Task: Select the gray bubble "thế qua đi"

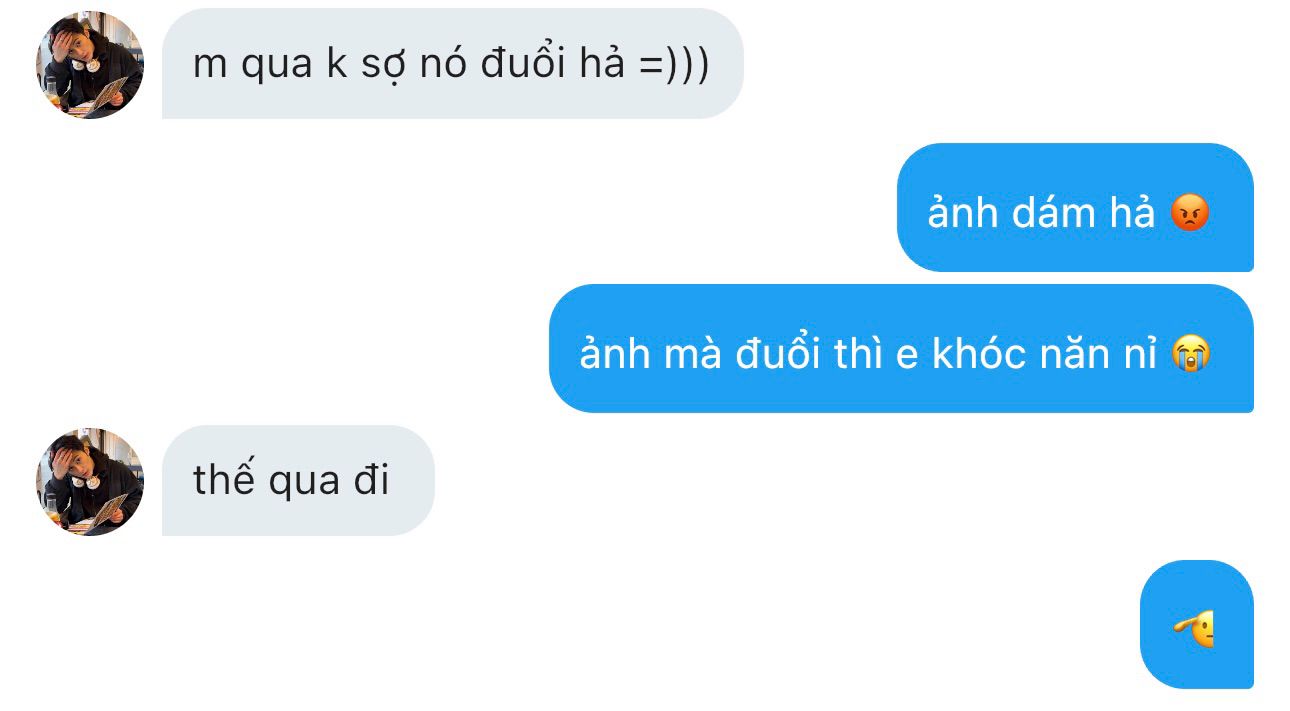Action: (x=298, y=481)
